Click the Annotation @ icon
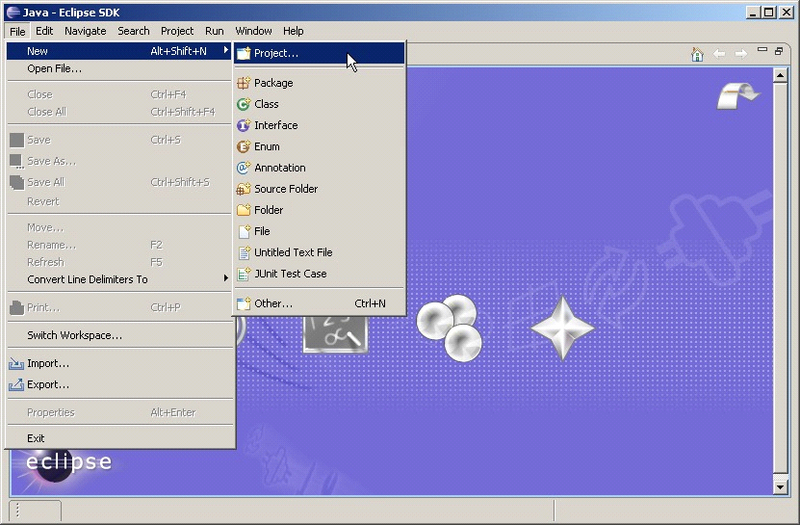Image resolution: width=800 pixels, height=525 pixels. coord(244,167)
